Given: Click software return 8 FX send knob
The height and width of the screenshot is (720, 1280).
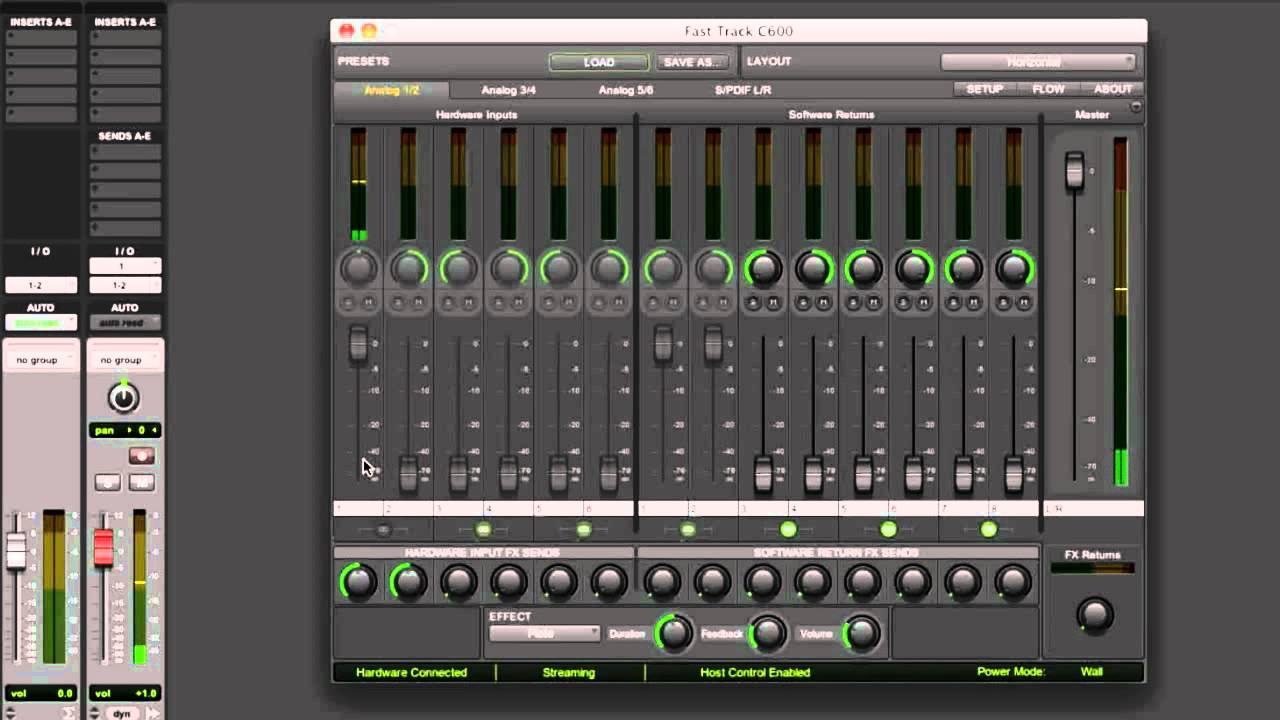Looking at the screenshot, I should point(1013,581).
